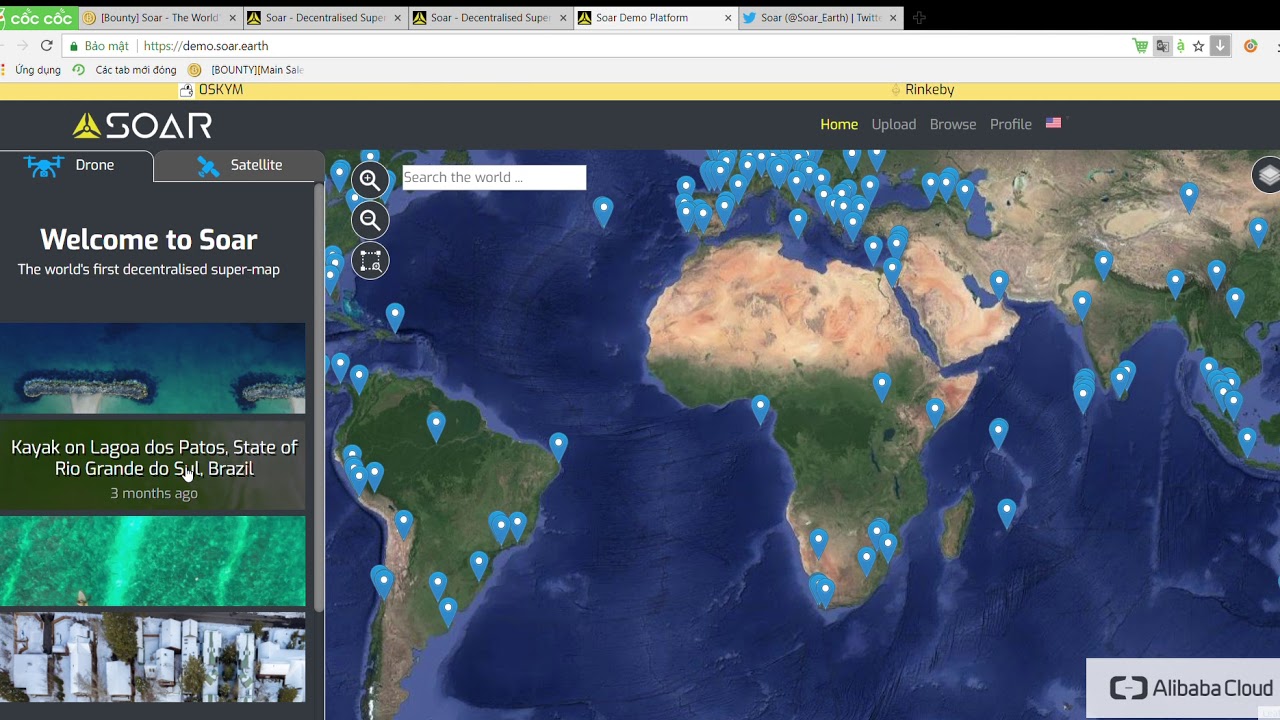This screenshot has width=1280, height=720.
Task: Click the 'Search the world' input field
Action: pyautogui.click(x=494, y=177)
